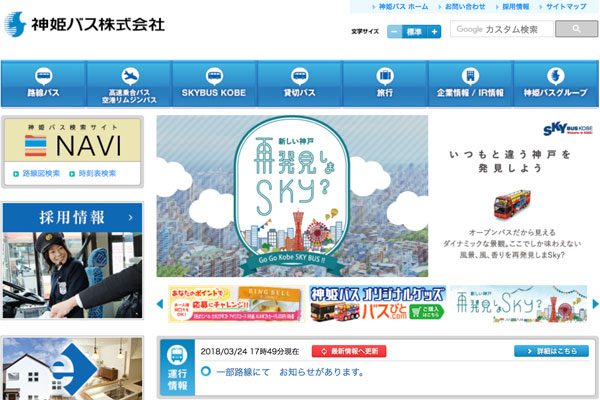
Task: Click the 採用情報 blue banner header
Action: pos(73,217)
